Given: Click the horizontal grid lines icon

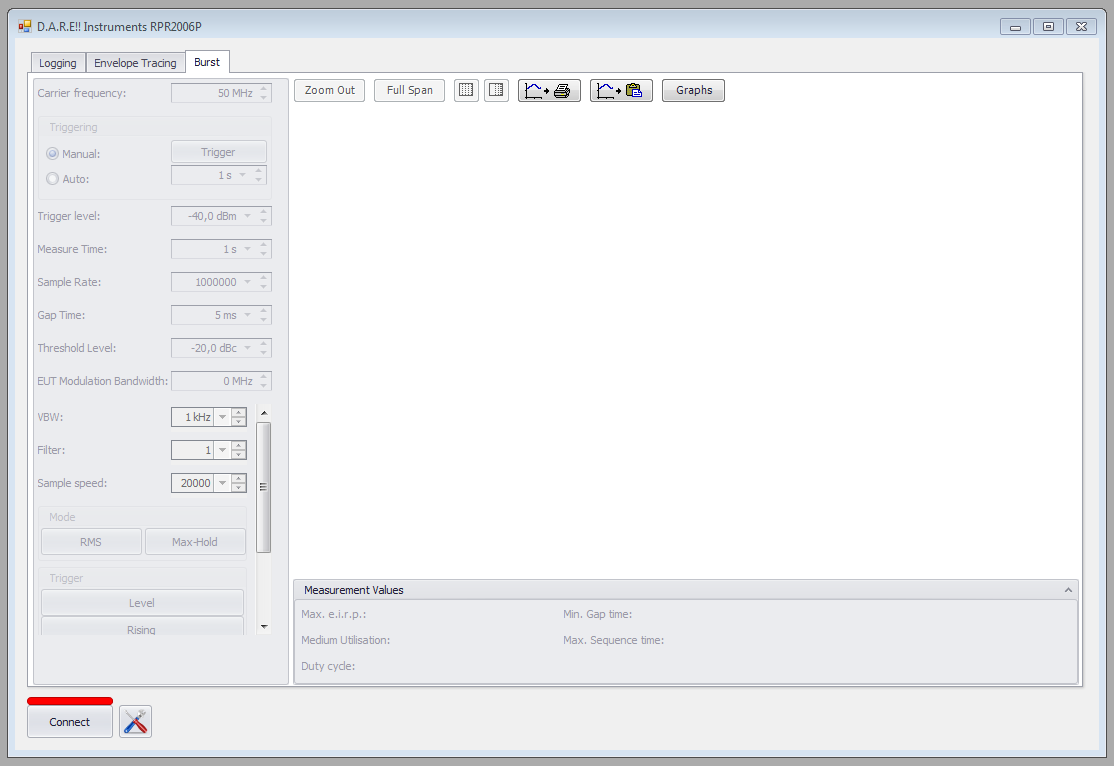Looking at the screenshot, I should pyautogui.click(x=466, y=90).
